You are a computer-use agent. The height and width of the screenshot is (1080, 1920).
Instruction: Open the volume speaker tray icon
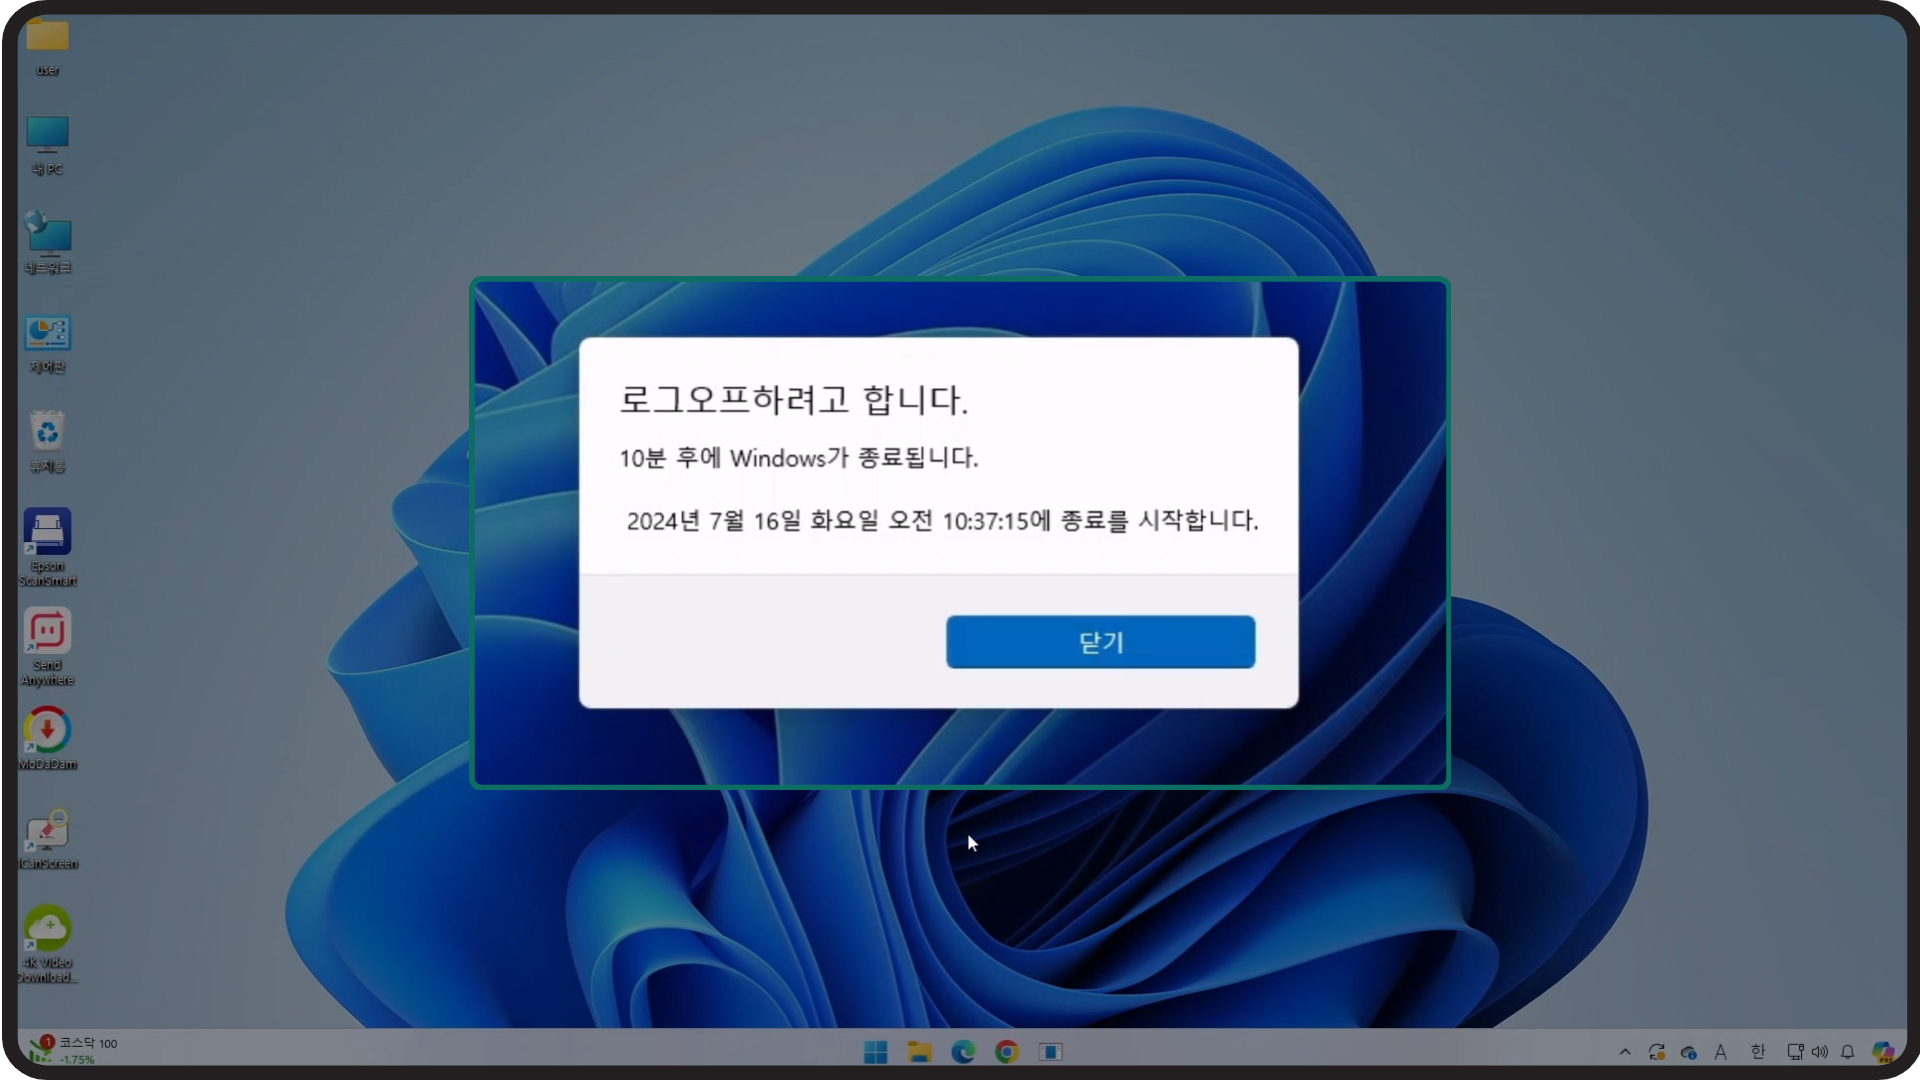(1820, 1052)
